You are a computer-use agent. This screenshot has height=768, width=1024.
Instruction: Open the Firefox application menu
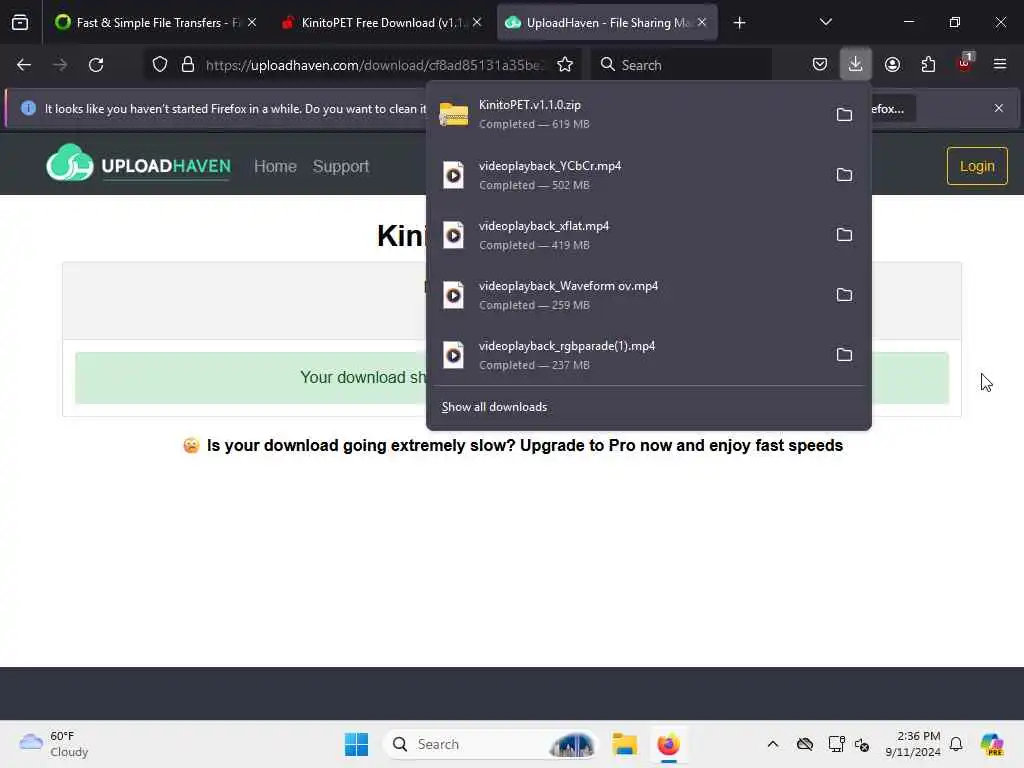(1000, 65)
